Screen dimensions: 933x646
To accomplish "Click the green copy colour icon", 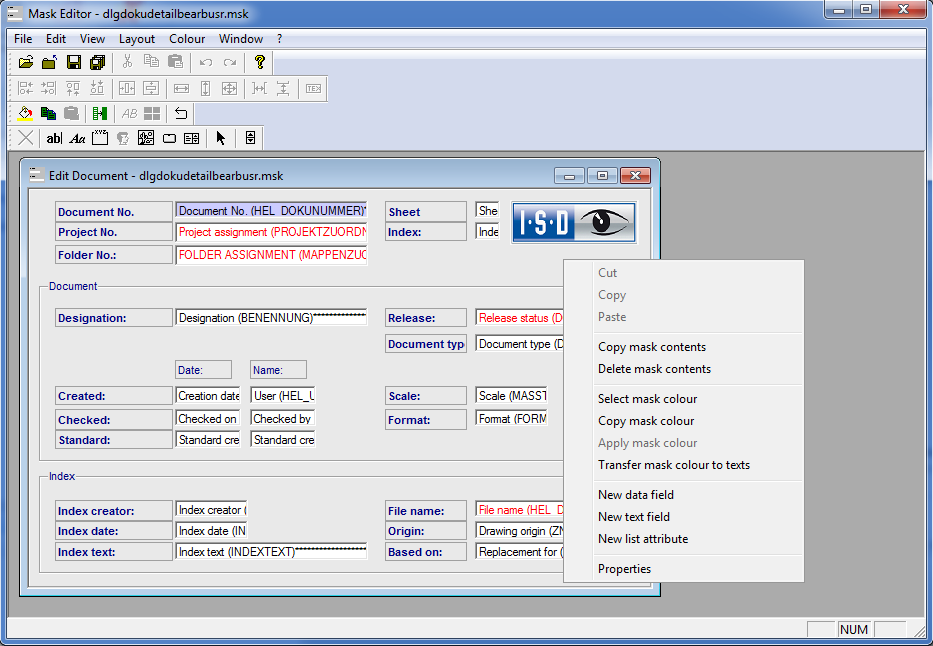I will 48,113.
